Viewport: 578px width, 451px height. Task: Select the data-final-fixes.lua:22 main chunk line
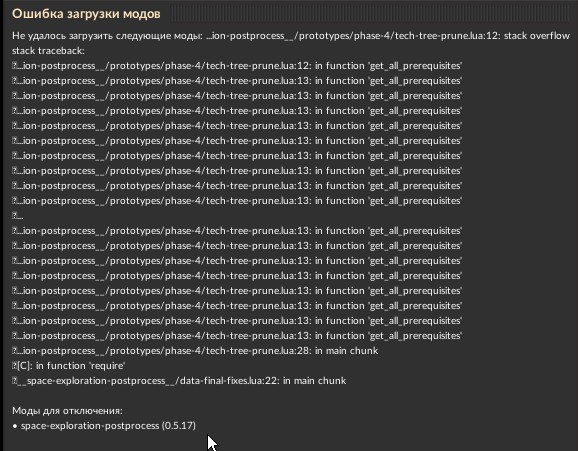(x=179, y=381)
